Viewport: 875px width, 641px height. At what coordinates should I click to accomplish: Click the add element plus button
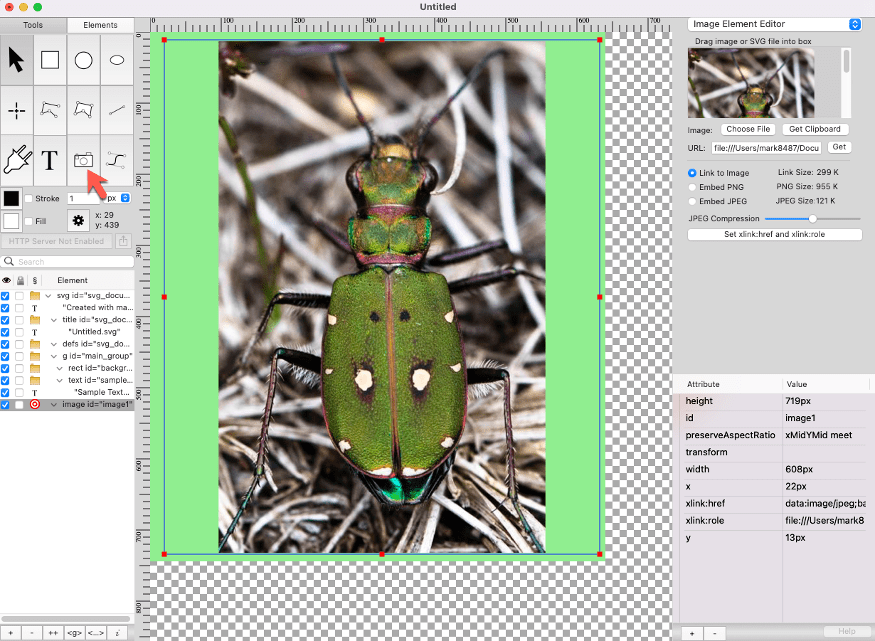coord(11,633)
